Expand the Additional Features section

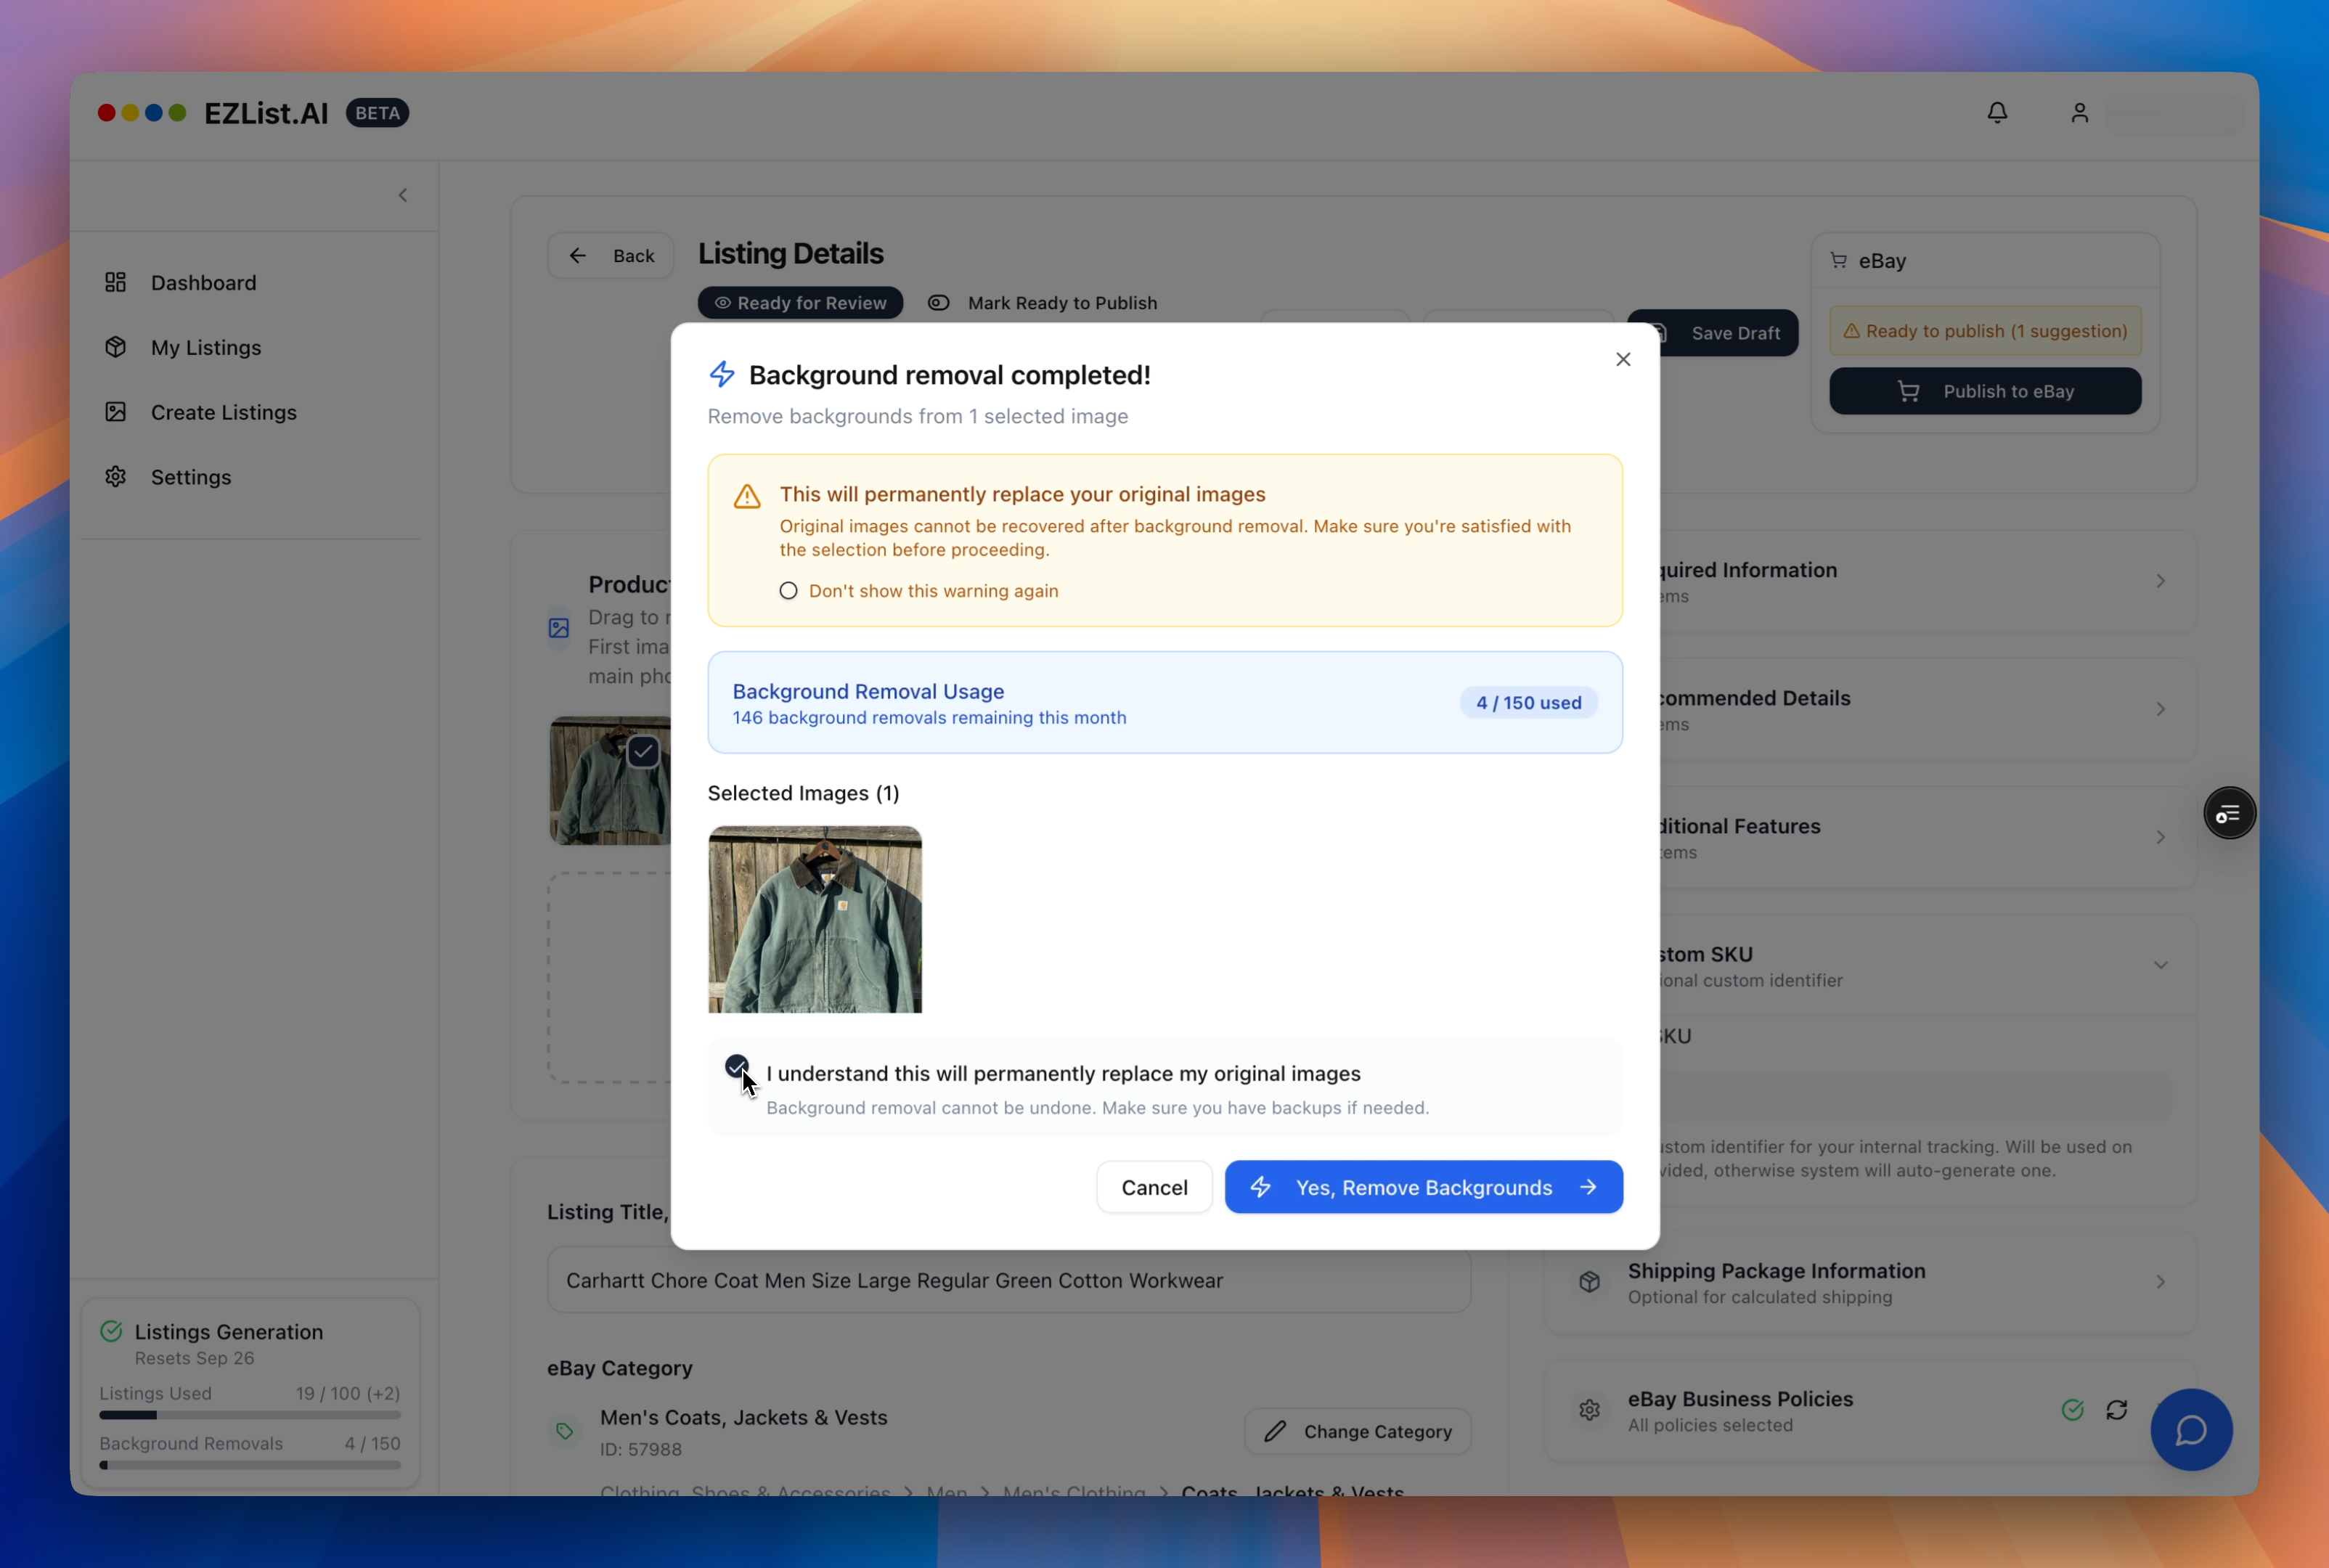(2160, 838)
